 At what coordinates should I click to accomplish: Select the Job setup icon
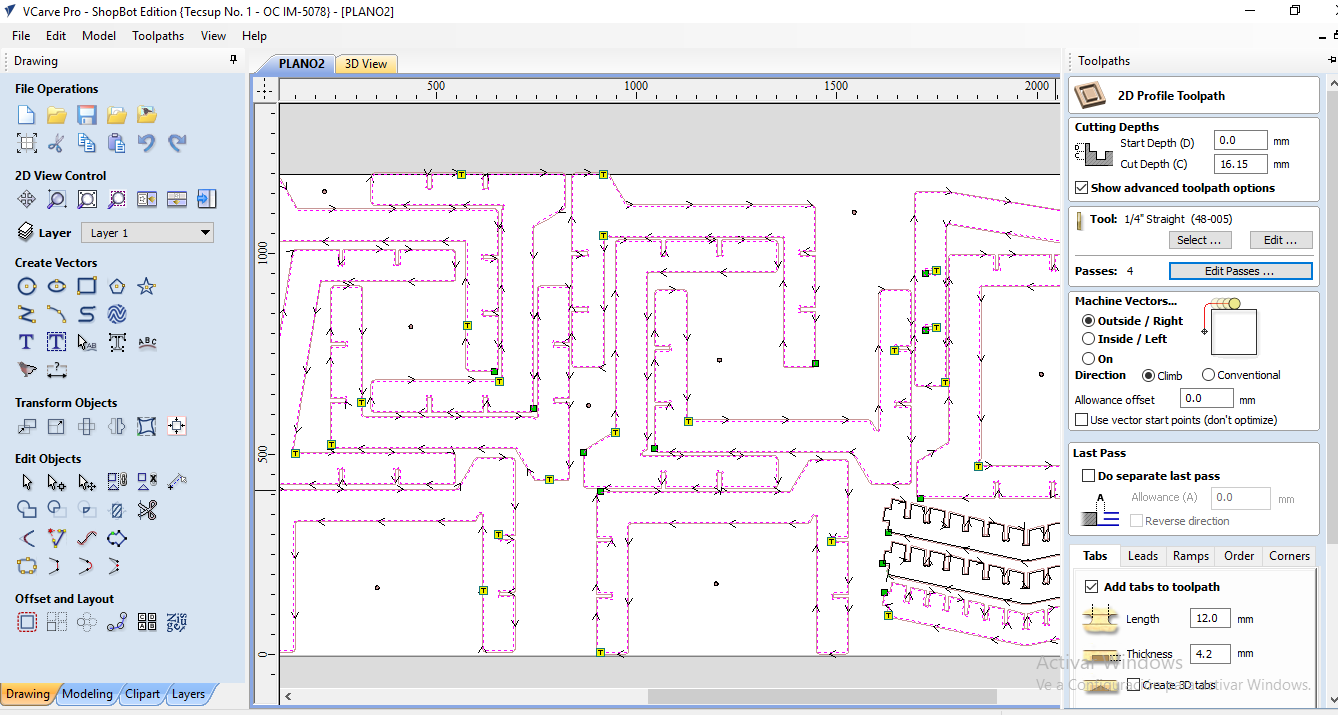(27, 143)
